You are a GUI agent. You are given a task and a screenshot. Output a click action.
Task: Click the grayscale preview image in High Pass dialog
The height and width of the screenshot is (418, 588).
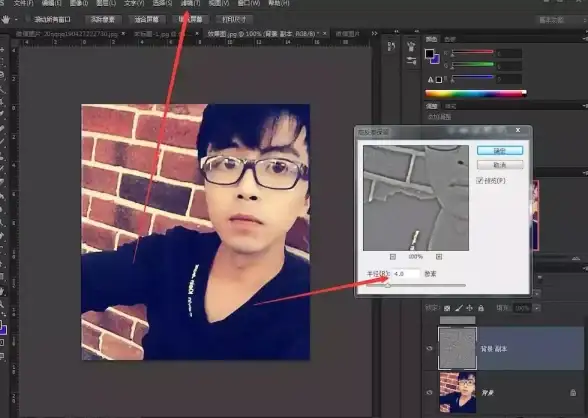pos(416,198)
